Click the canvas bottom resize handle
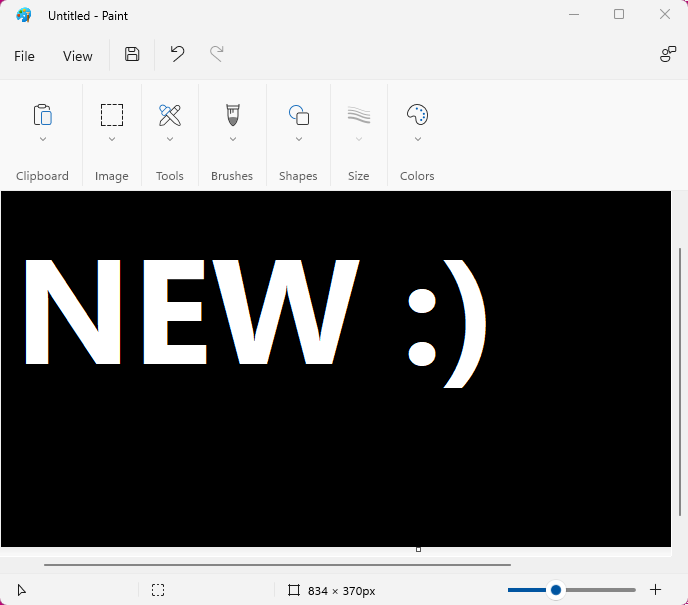Image resolution: width=688 pixels, height=605 pixels. (x=418, y=549)
